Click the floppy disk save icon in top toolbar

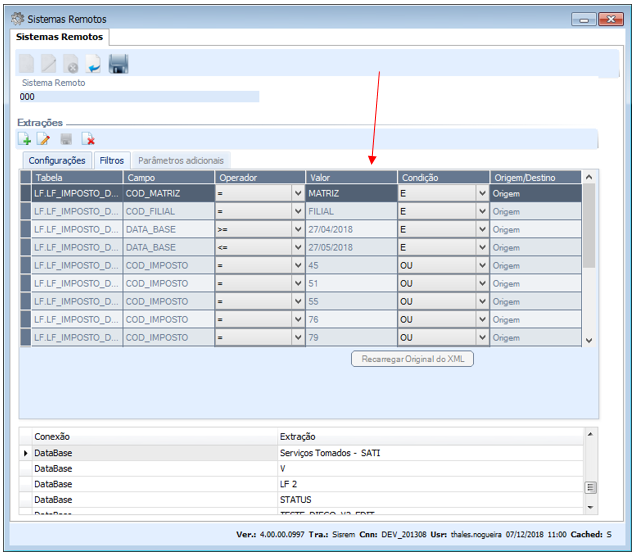pyautogui.click(x=118, y=65)
